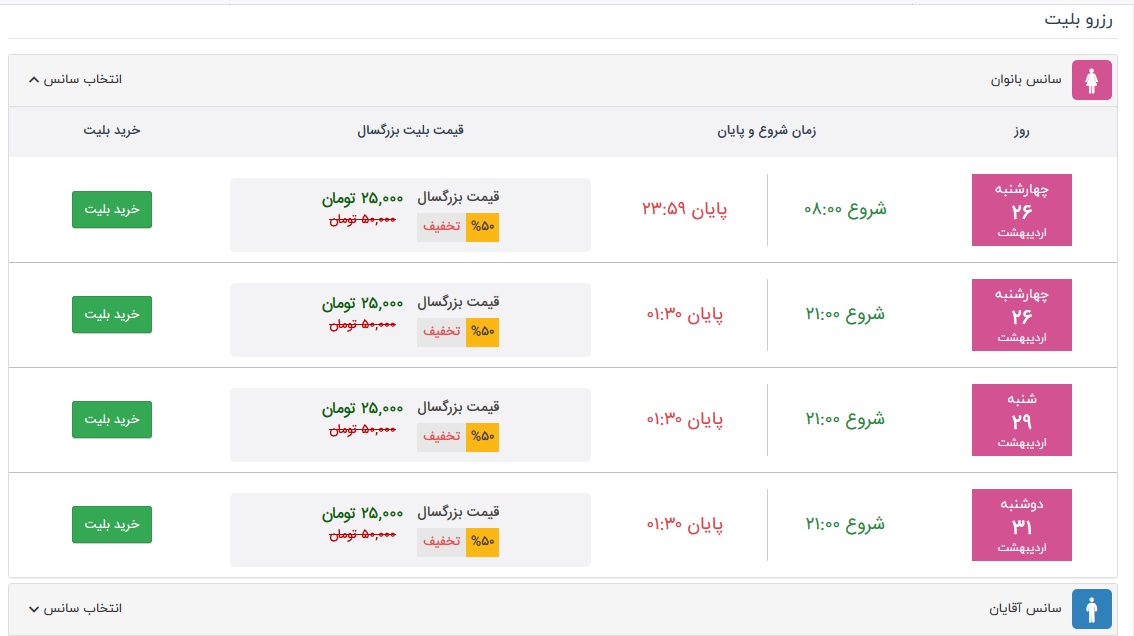The height and width of the screenshot is (636, 1134).
Task: Select the Monday 31 Ordibehesht date badge
Action: click(x=1021, y=525)
